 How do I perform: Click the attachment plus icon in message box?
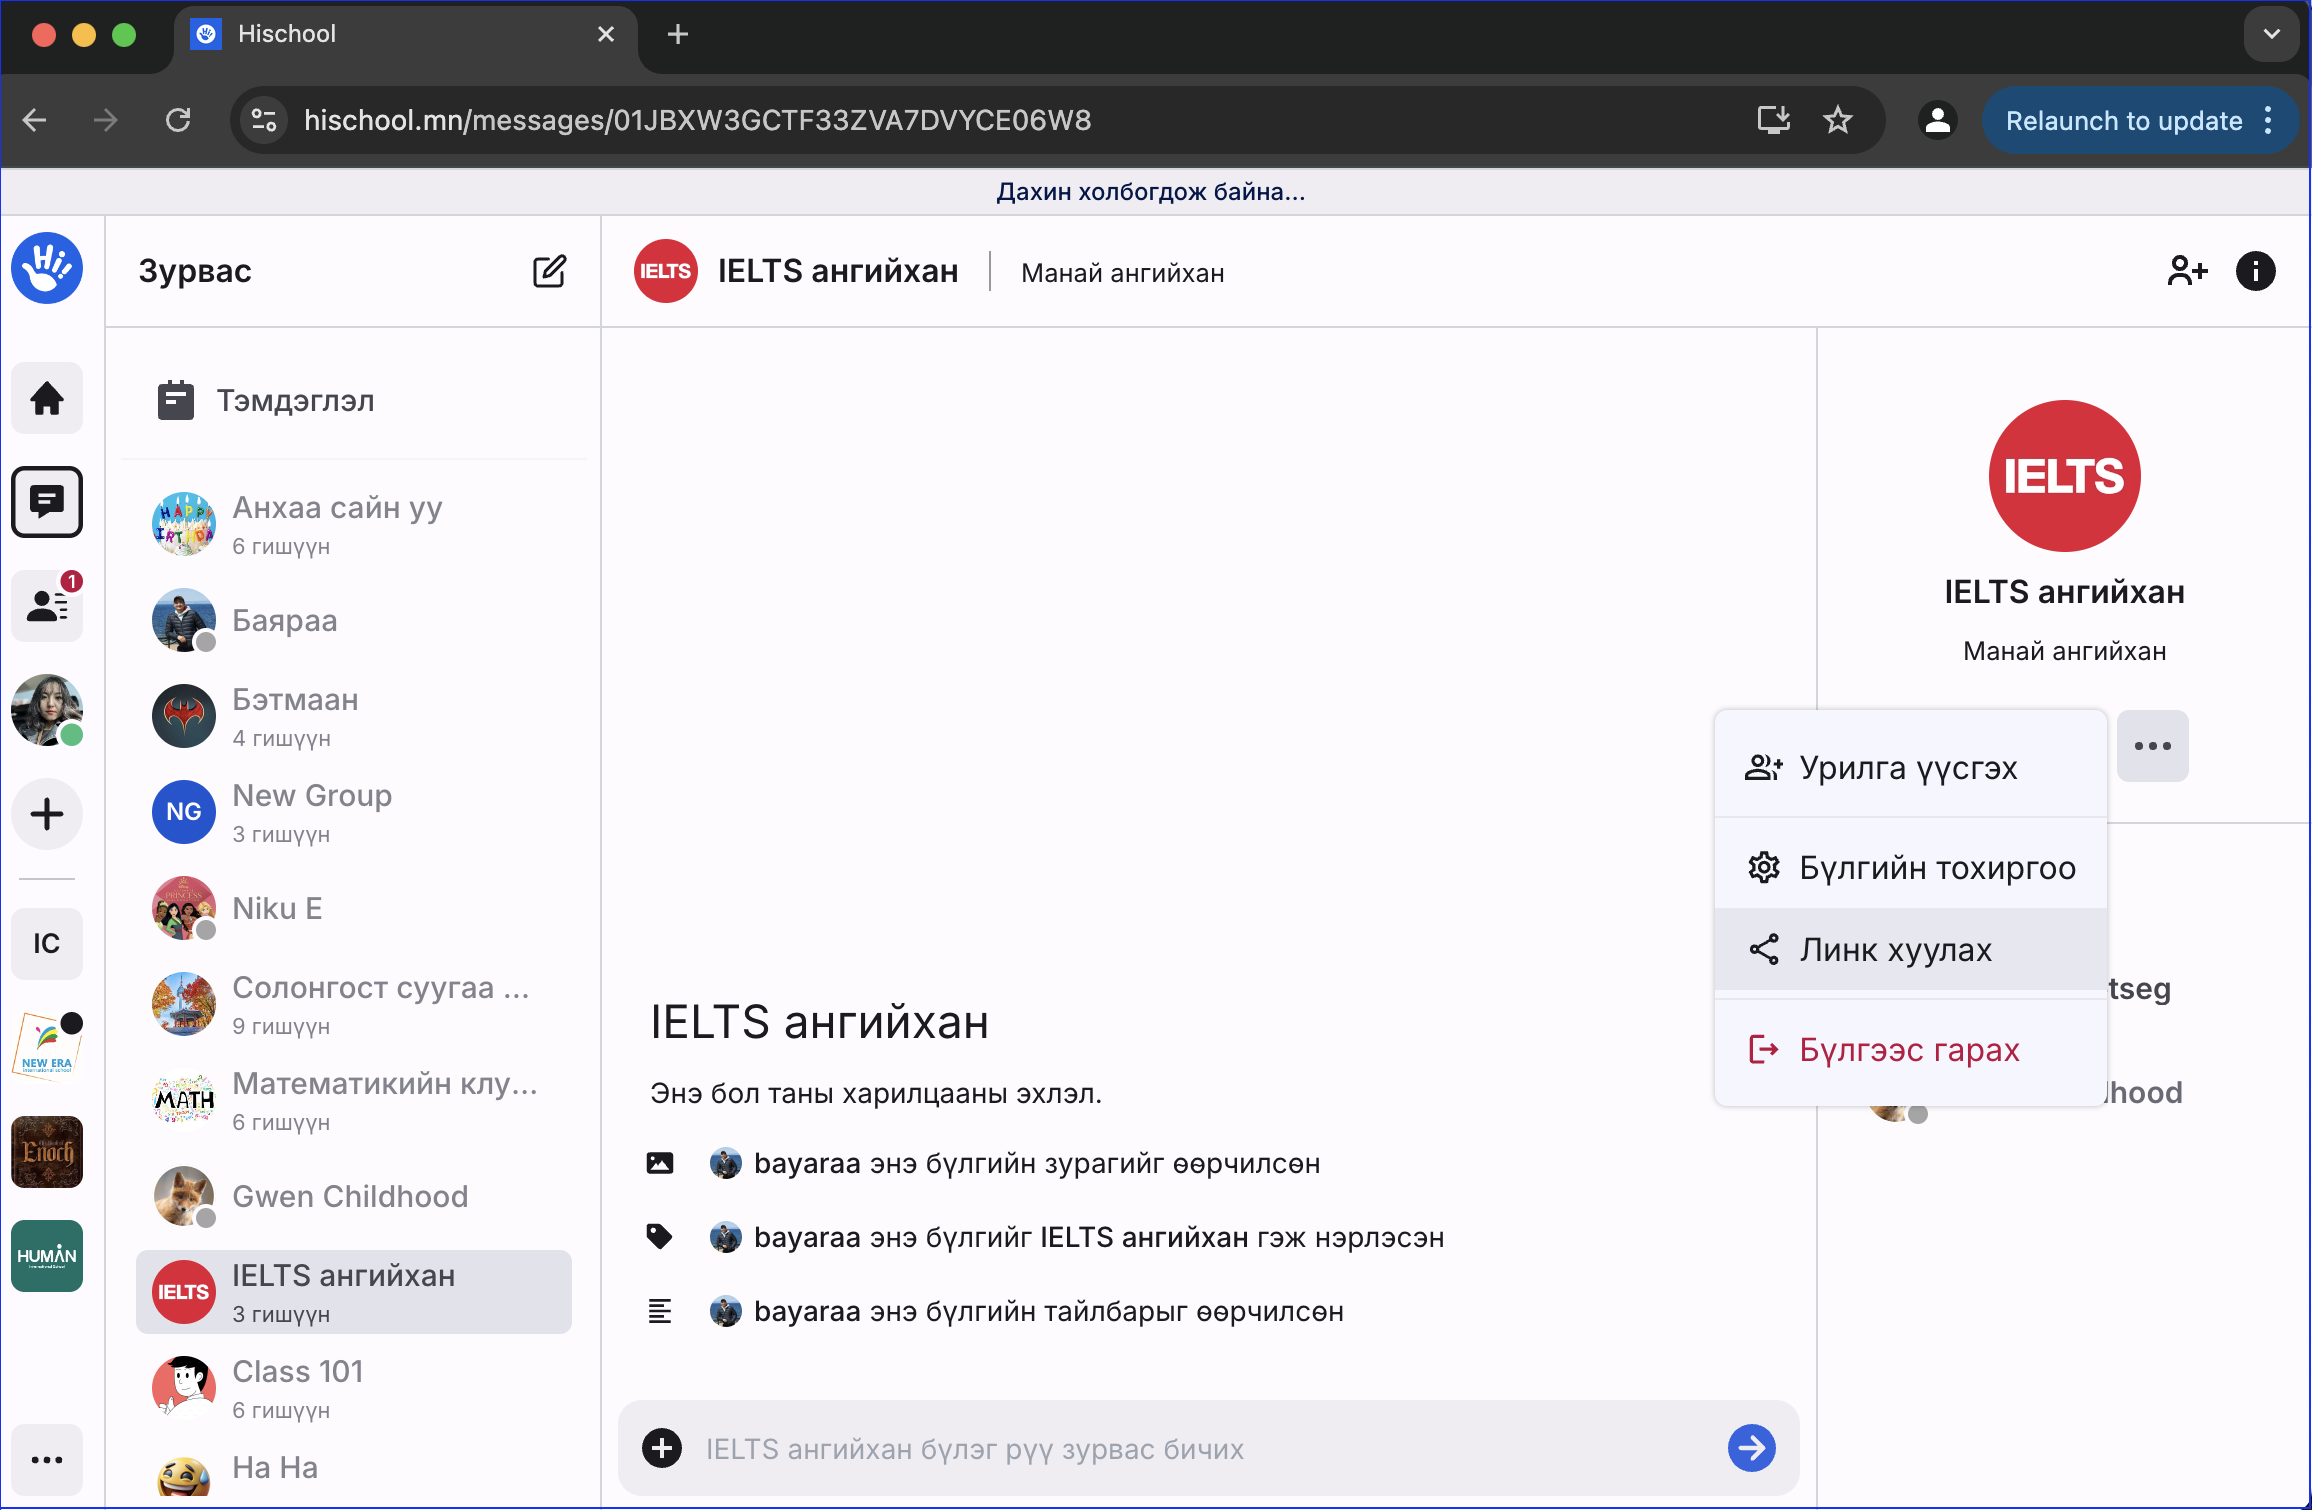(x=662, y=1447)
